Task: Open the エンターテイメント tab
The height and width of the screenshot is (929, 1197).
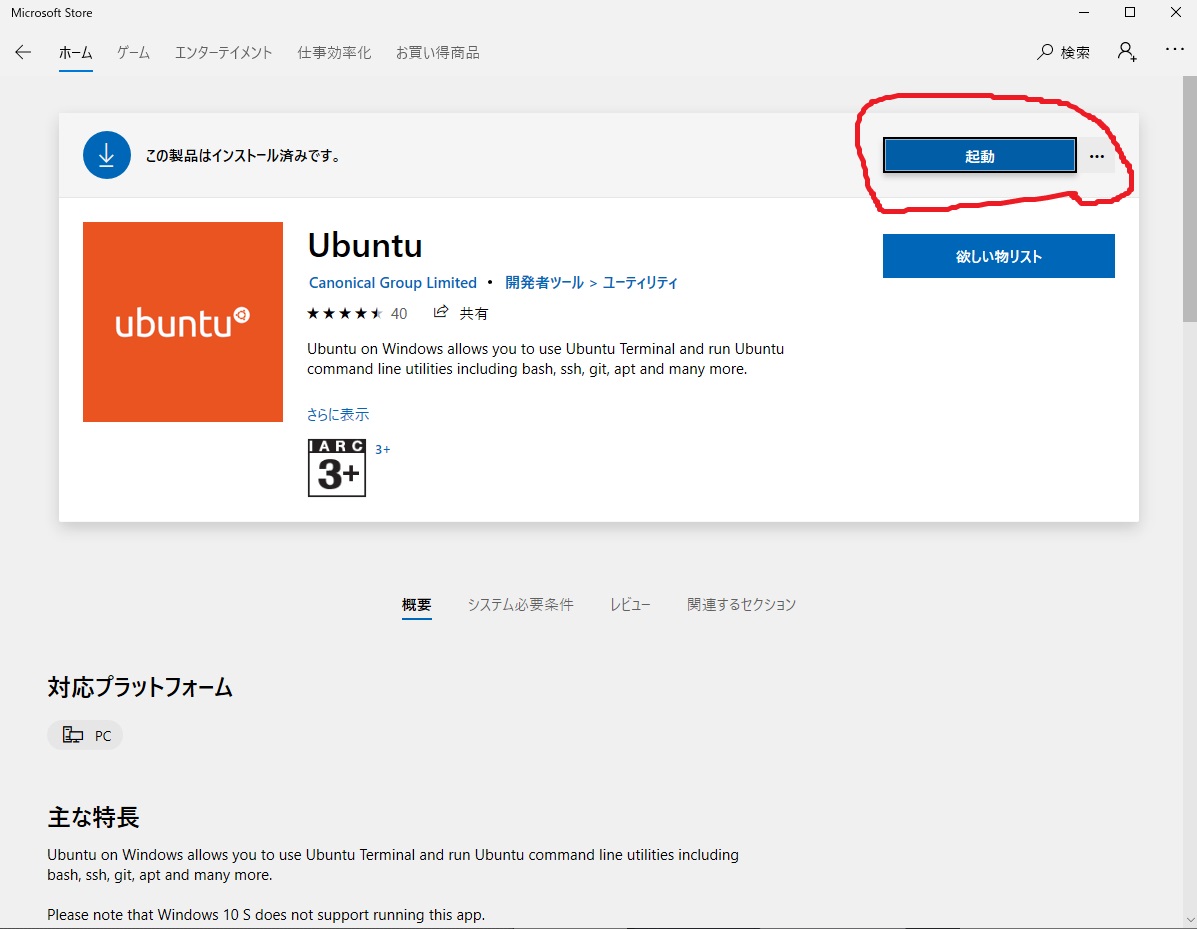Action: [x=224, y=53]
